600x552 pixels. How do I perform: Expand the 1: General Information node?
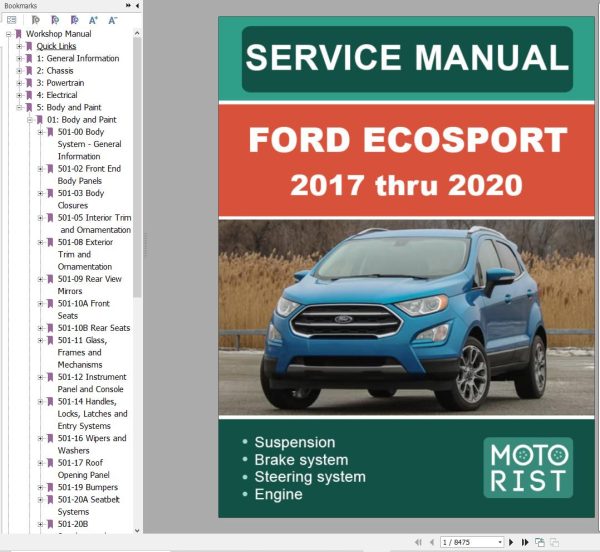coord(19,59)
